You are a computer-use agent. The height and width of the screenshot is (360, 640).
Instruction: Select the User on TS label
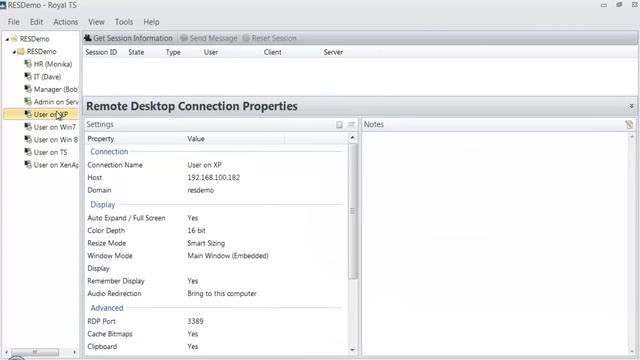tap(50, 153)
